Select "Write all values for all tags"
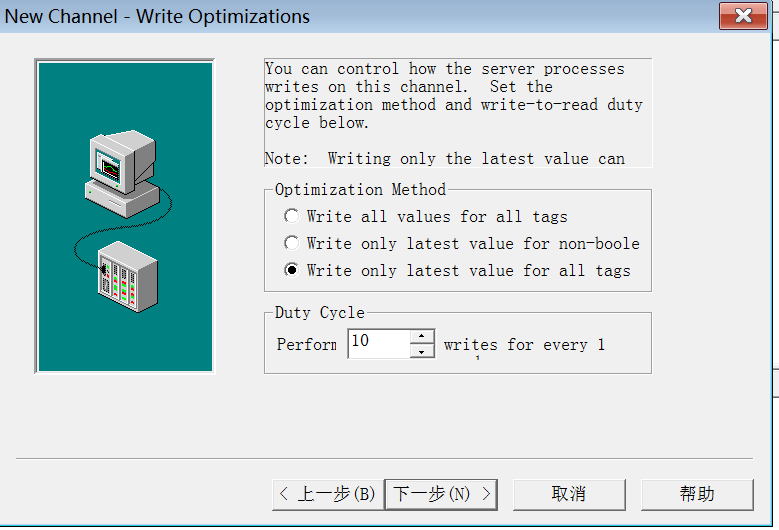Viewport: 779px width, 530px height. [x=291, y=216]
